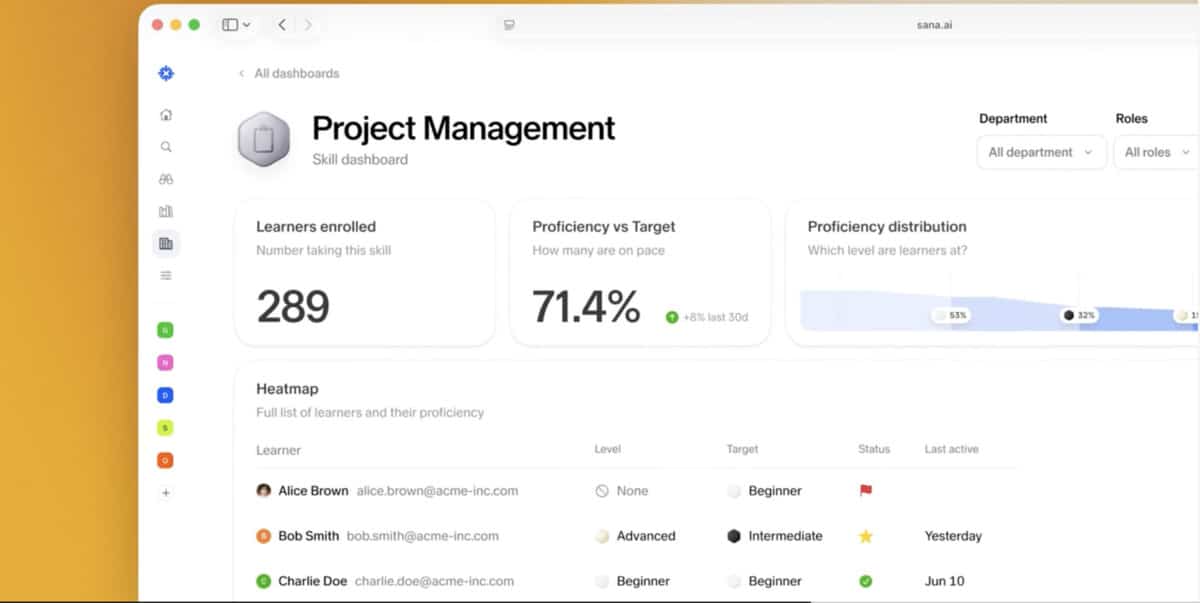Click Bob Smith's Intermediate target cell
Viewport: 1200px width, 603px height.
775,536
